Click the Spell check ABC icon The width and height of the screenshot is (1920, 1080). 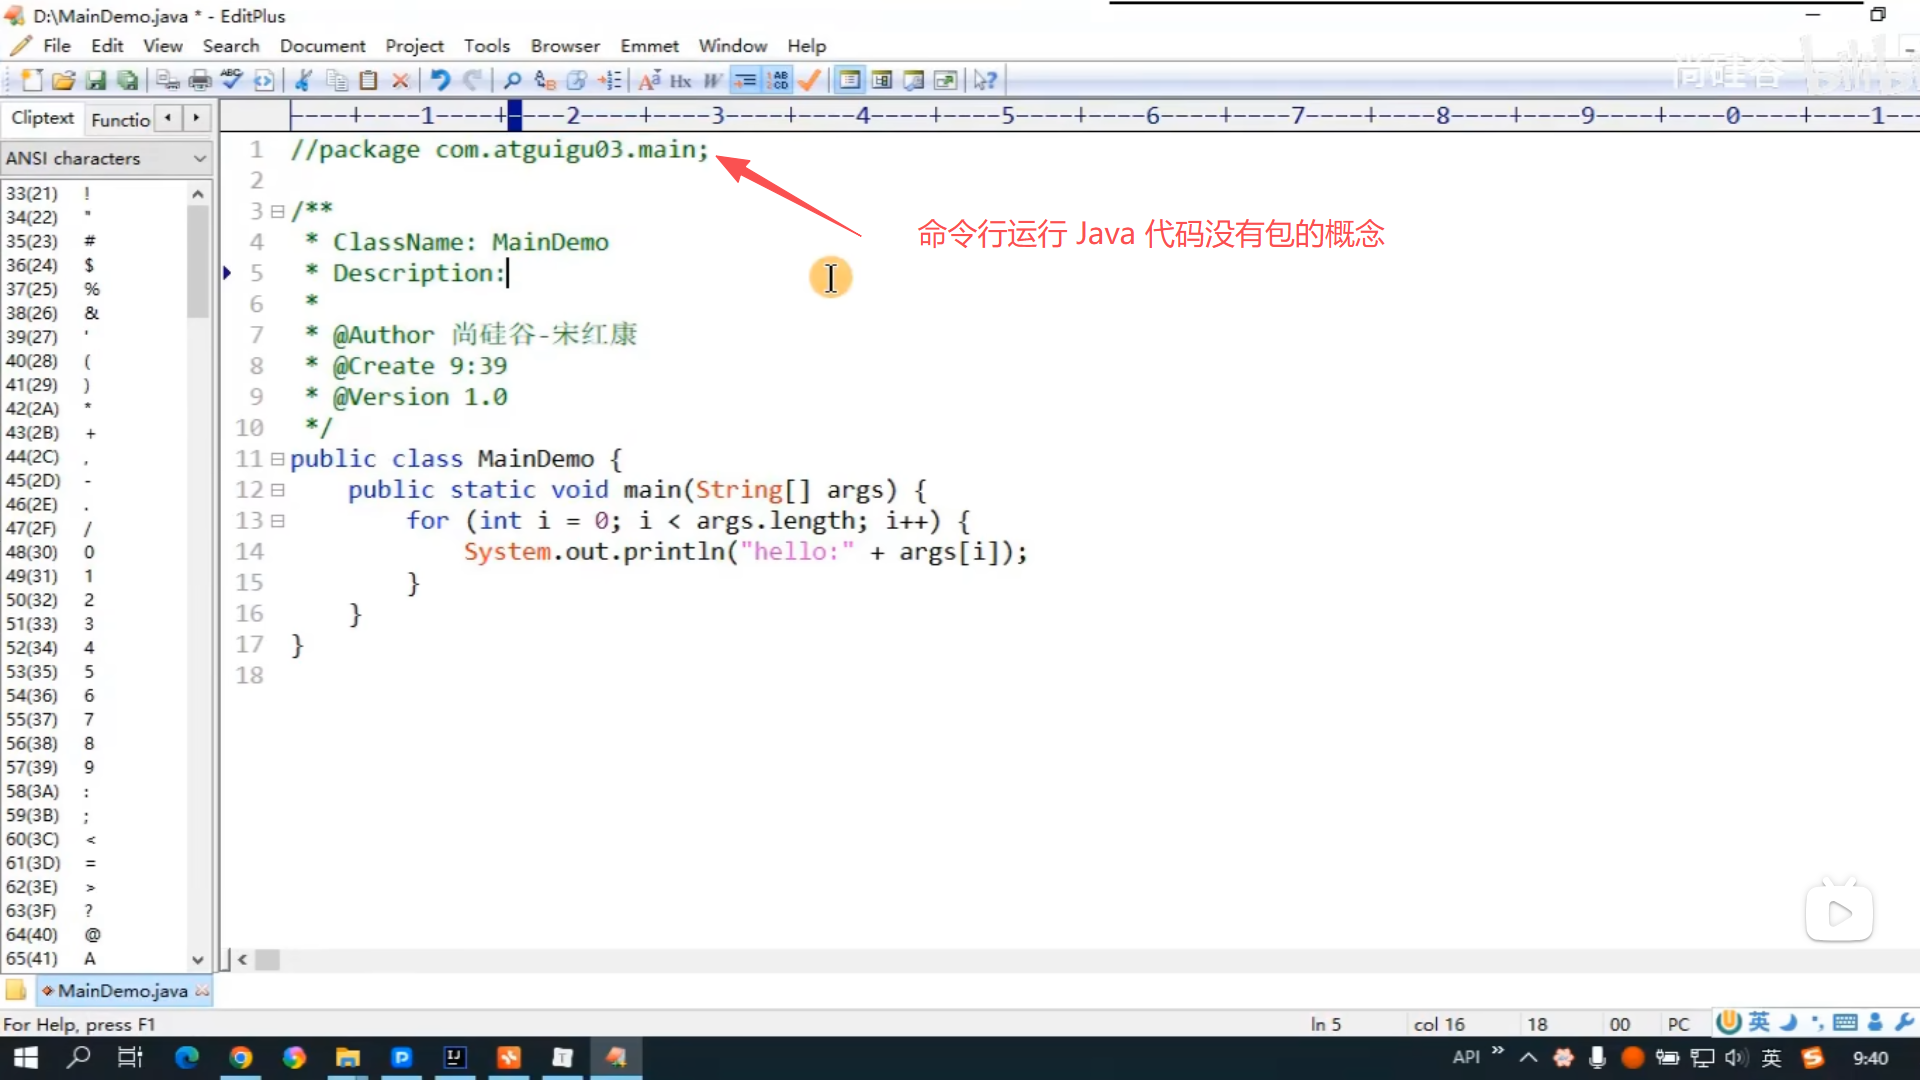pos(232,80)
